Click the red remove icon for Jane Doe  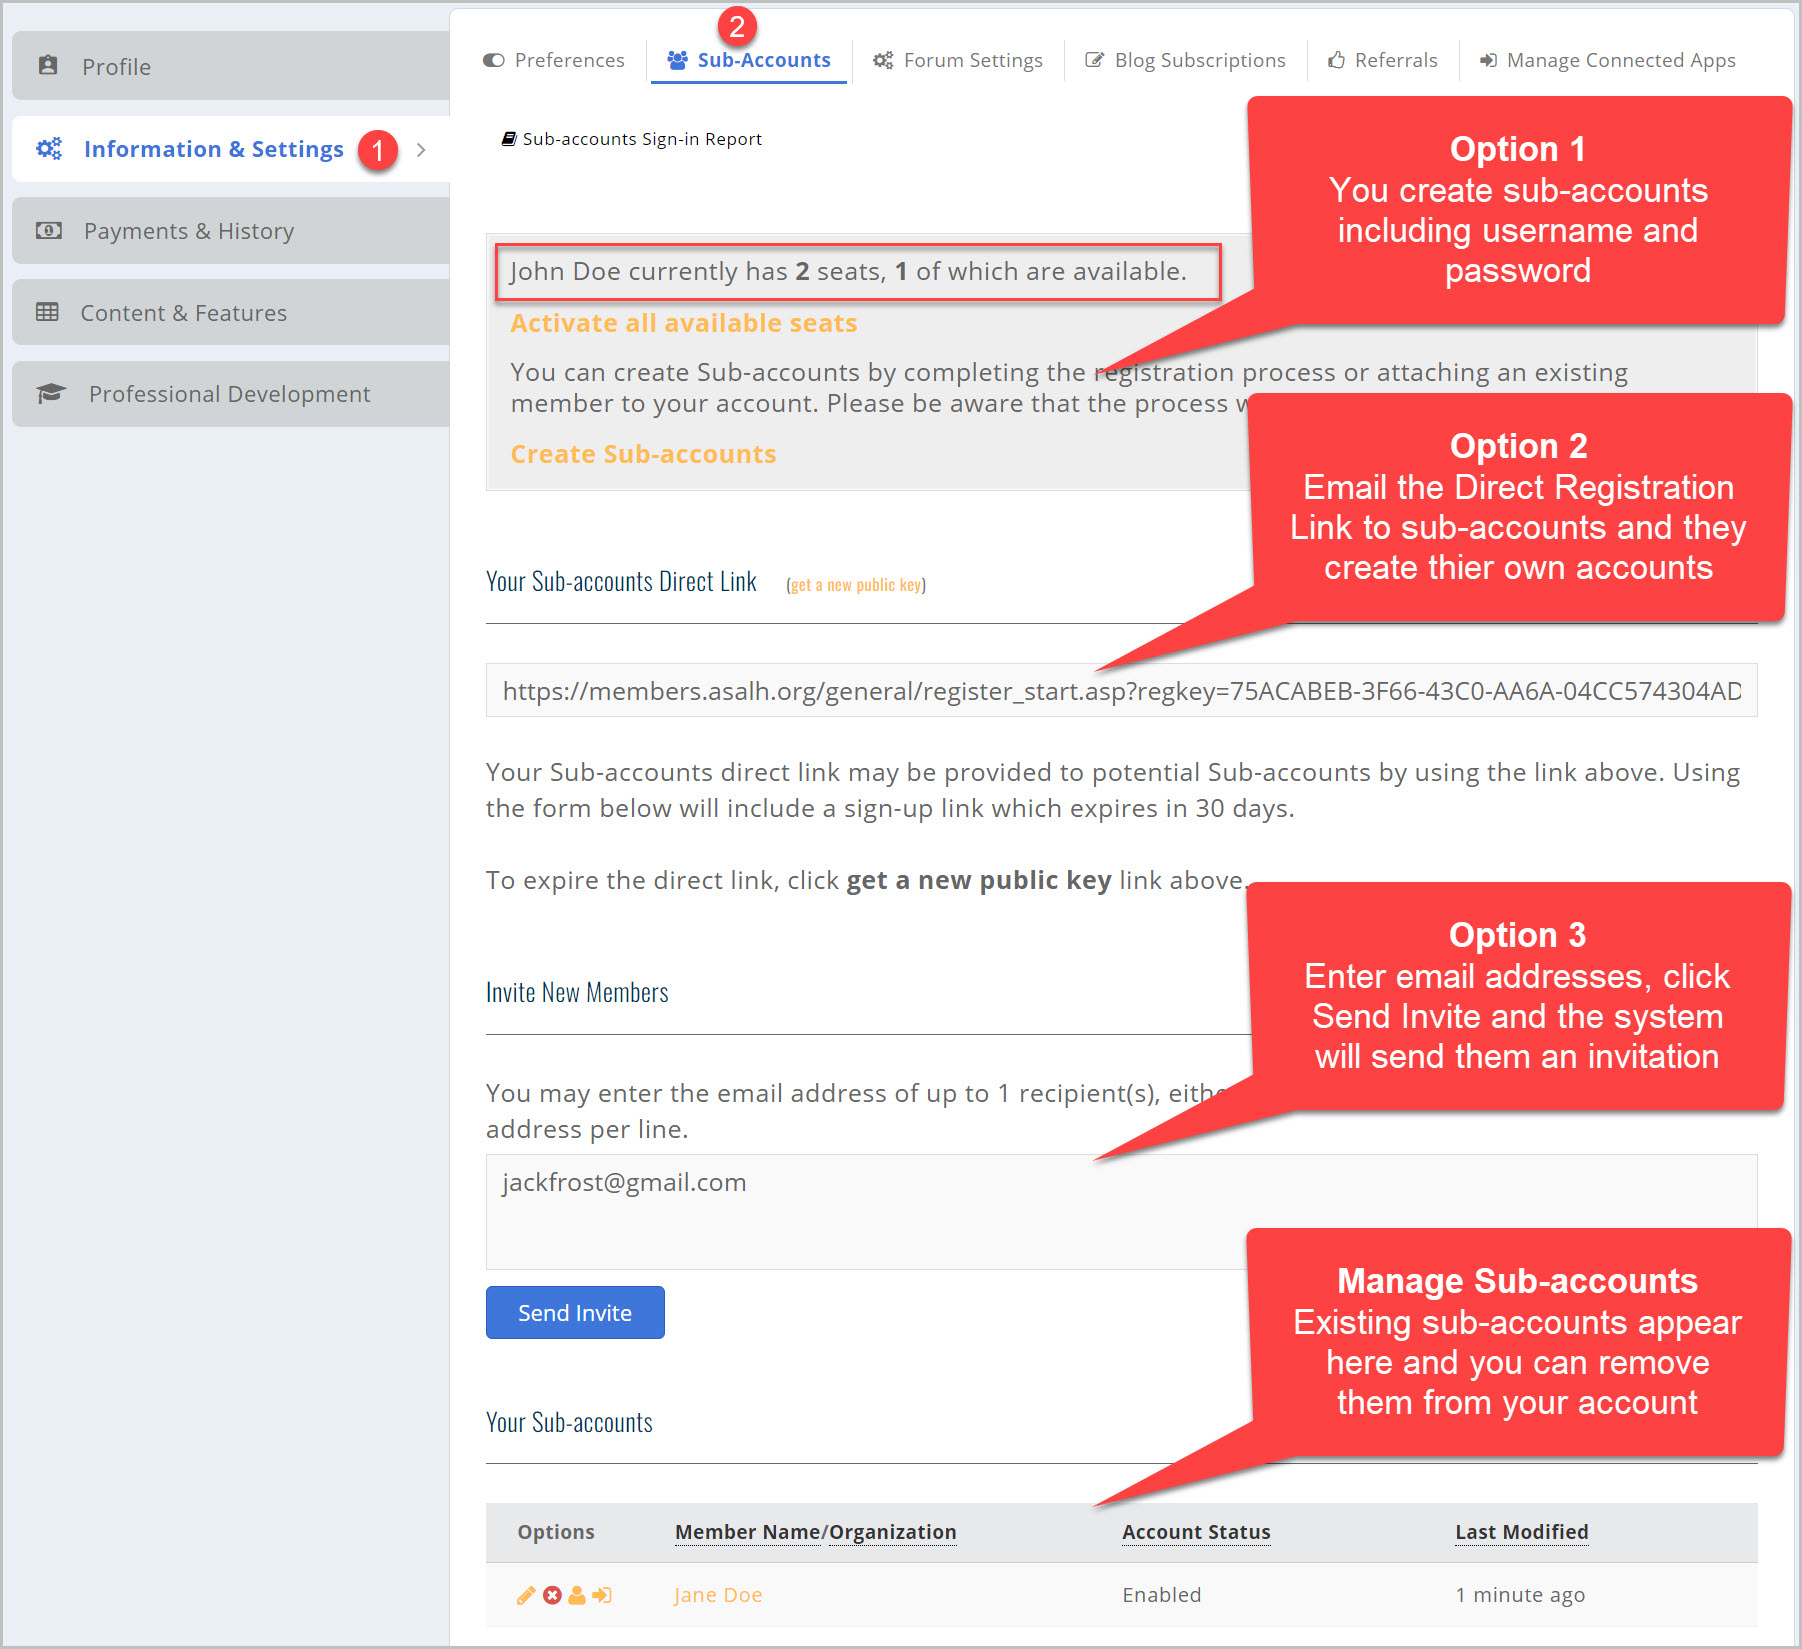click(x=552, y=1595)
